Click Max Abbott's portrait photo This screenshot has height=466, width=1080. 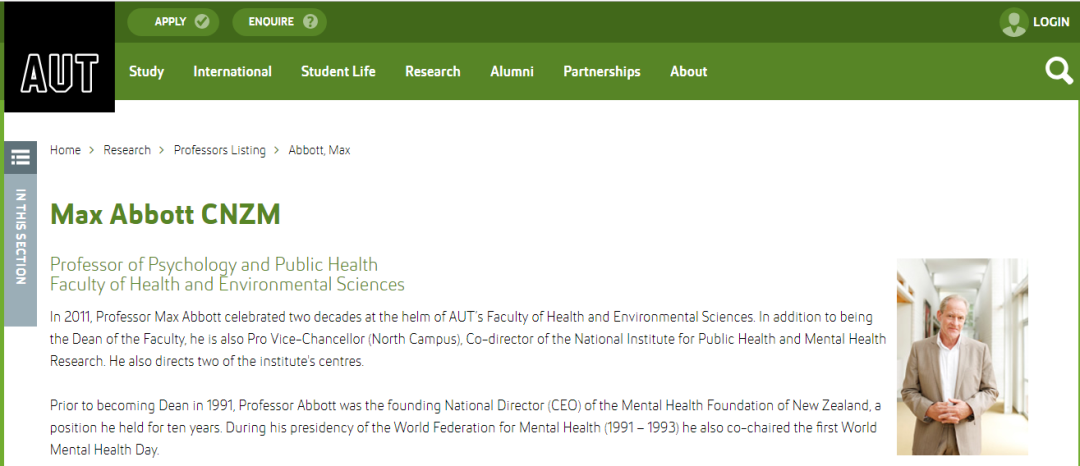962,357
